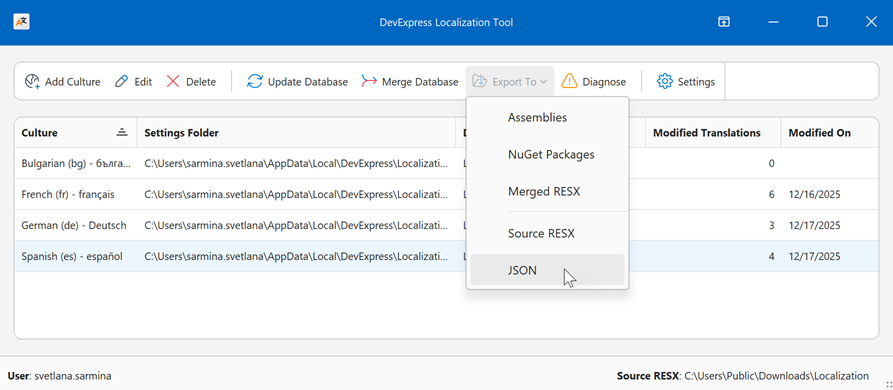Export to JSON menu item
This screenshot has height=390, width=893.
[547, 270]
